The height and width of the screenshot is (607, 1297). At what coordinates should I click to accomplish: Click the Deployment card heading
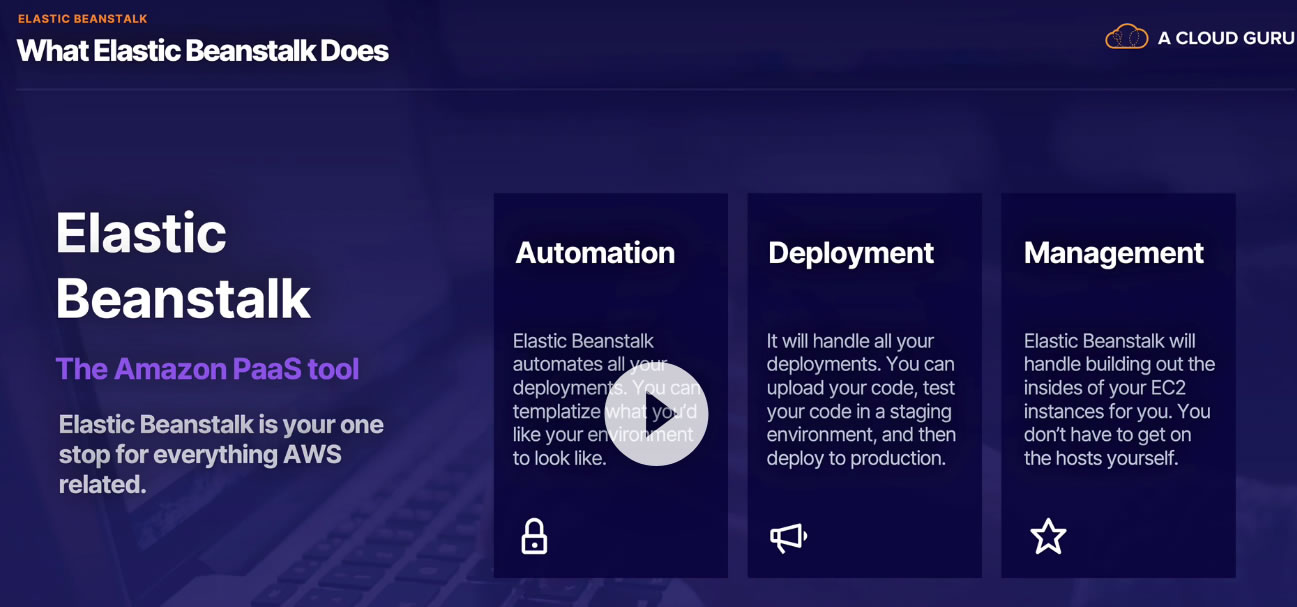[851, 253]
